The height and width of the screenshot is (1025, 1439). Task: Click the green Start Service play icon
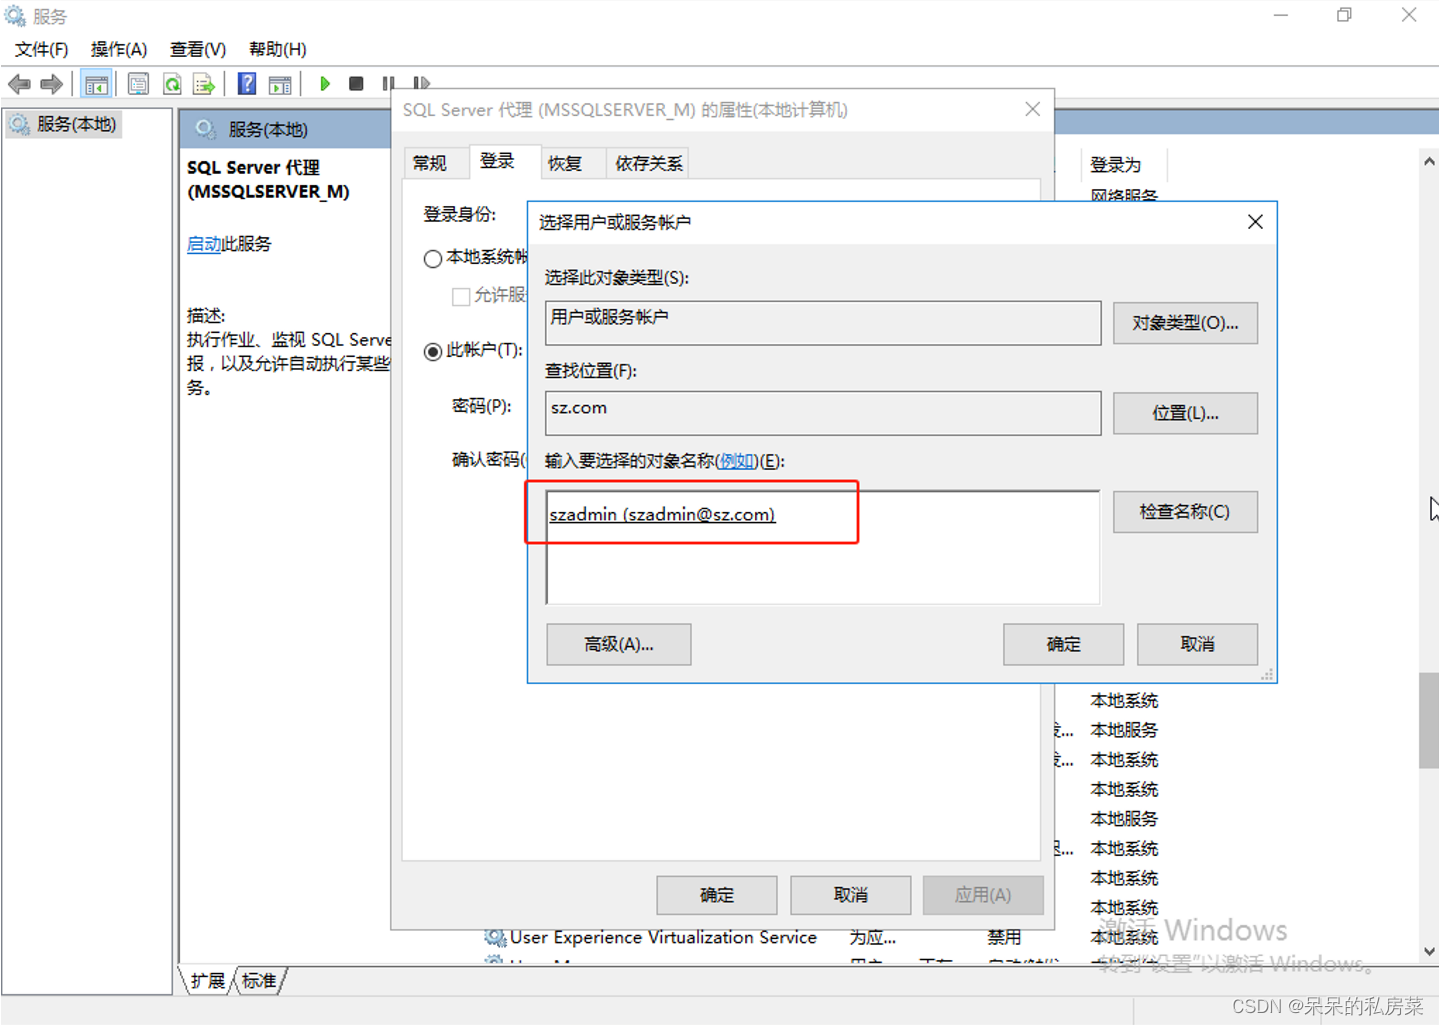click(325, 84)
